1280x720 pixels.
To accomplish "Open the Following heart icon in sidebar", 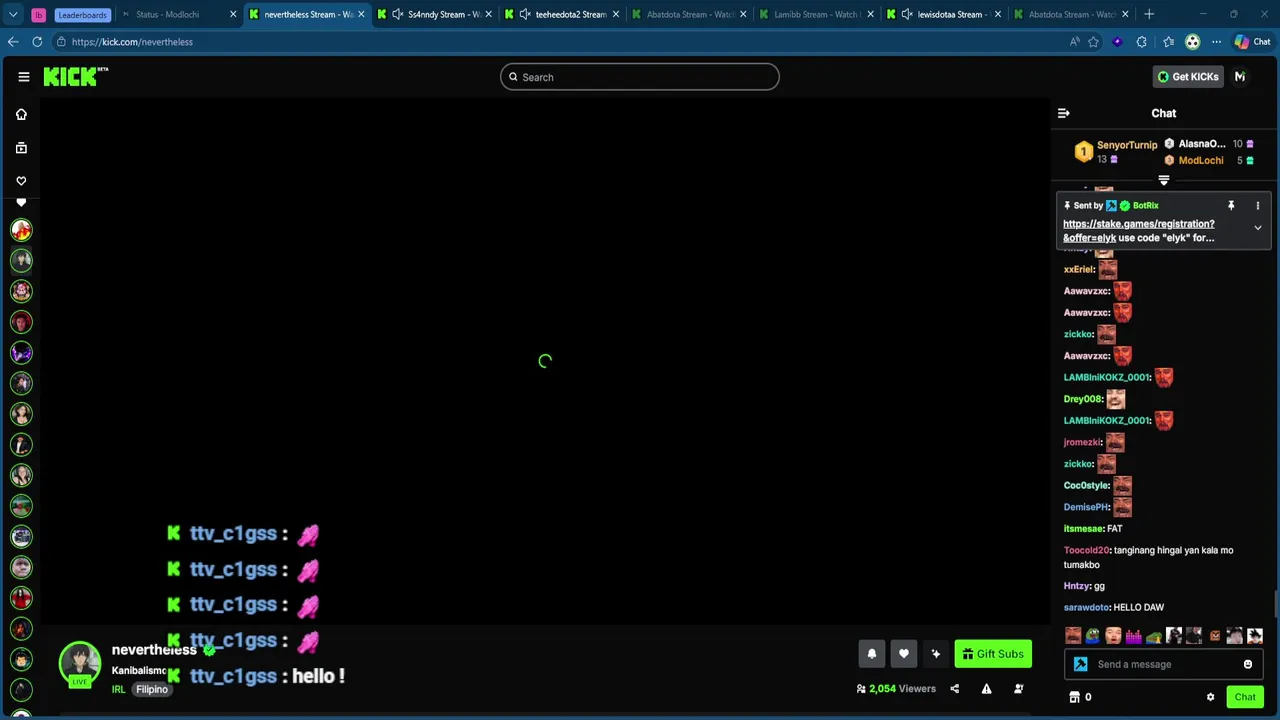I will click(x=21, y=181).
